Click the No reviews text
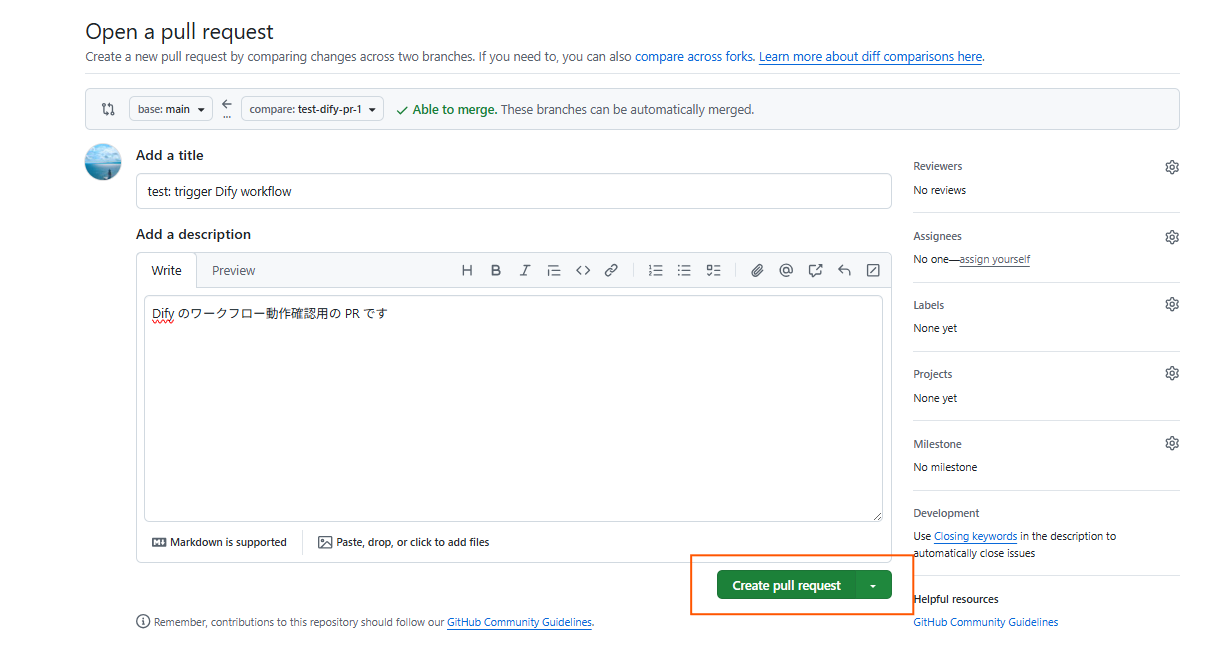Viewport: 1232px width, 662px height. pos(940,190)
